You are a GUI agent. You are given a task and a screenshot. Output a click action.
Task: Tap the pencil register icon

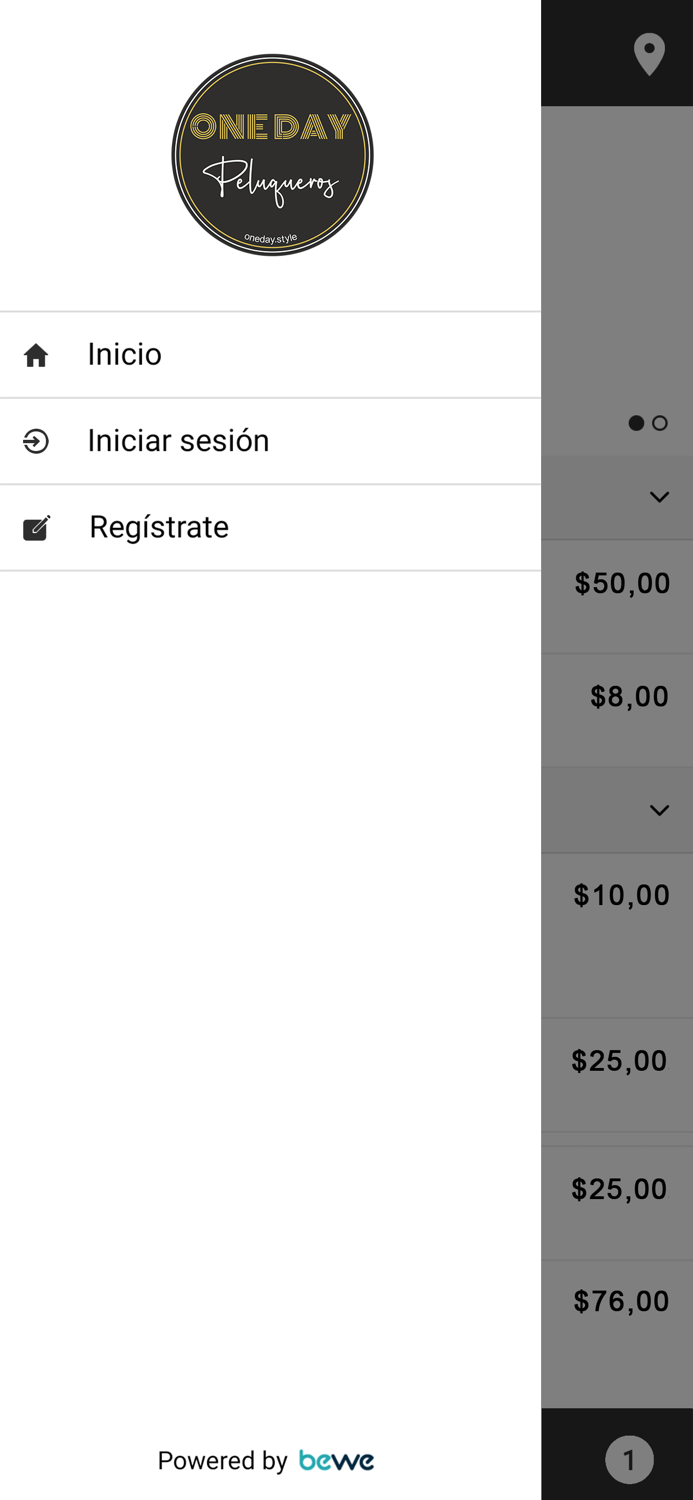pyautogui.click(x=36, y=527)
